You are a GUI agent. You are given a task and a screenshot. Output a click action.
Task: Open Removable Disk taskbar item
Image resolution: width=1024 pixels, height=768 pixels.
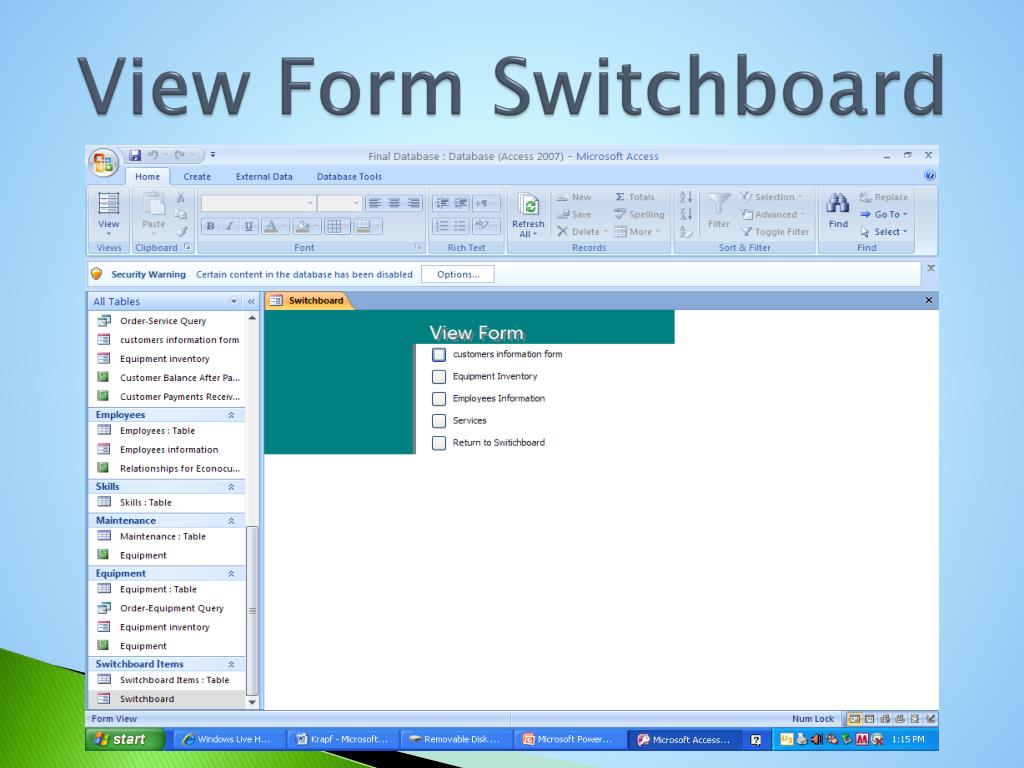click(x=456, y=739)
